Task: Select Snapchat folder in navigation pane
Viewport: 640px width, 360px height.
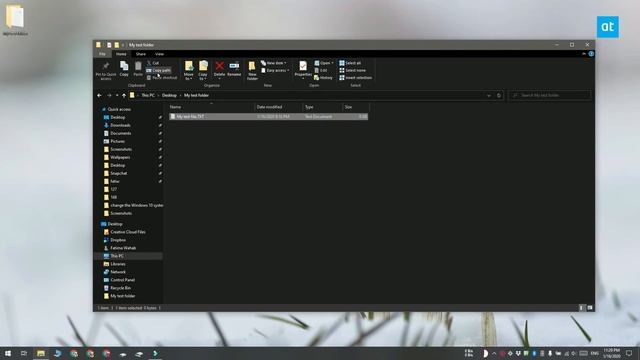Action: [x=116, y=173]
